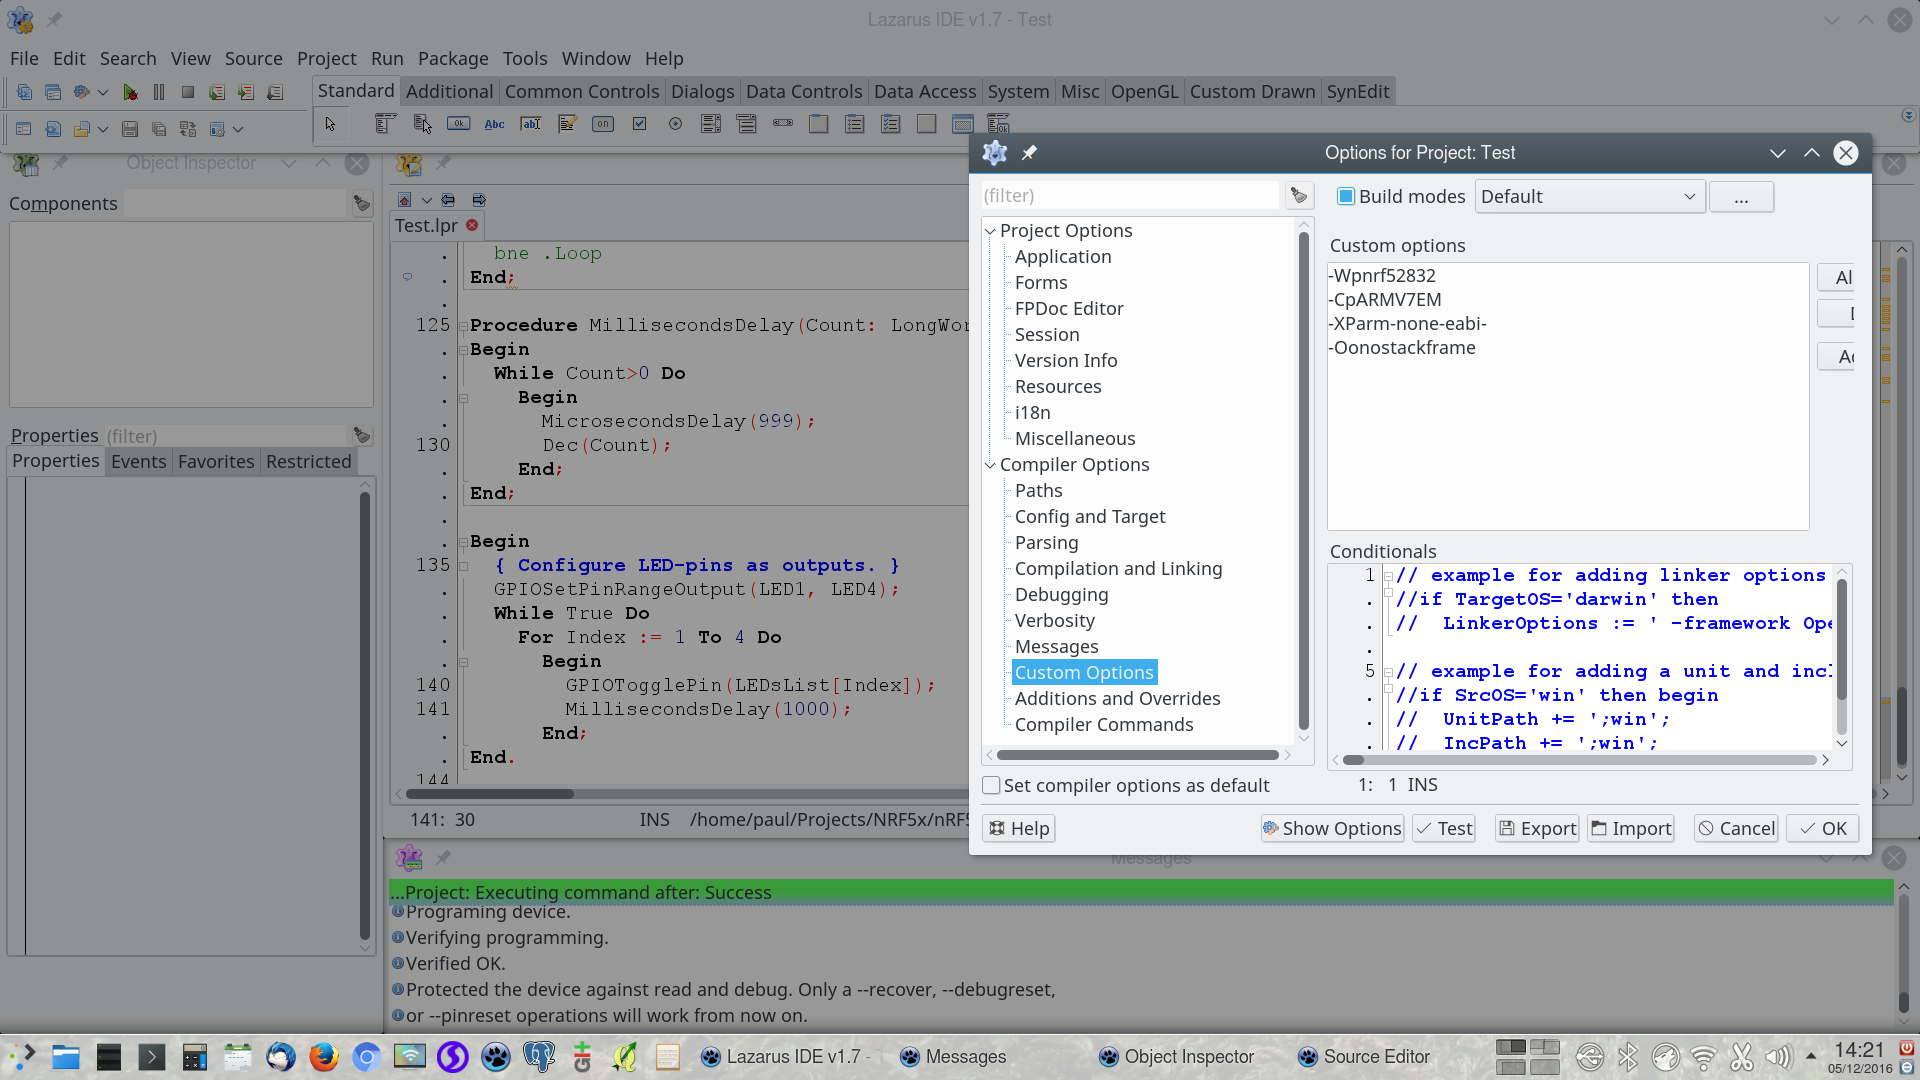Click the Save (floppy disk) toolbar icon

coord(130,129)
